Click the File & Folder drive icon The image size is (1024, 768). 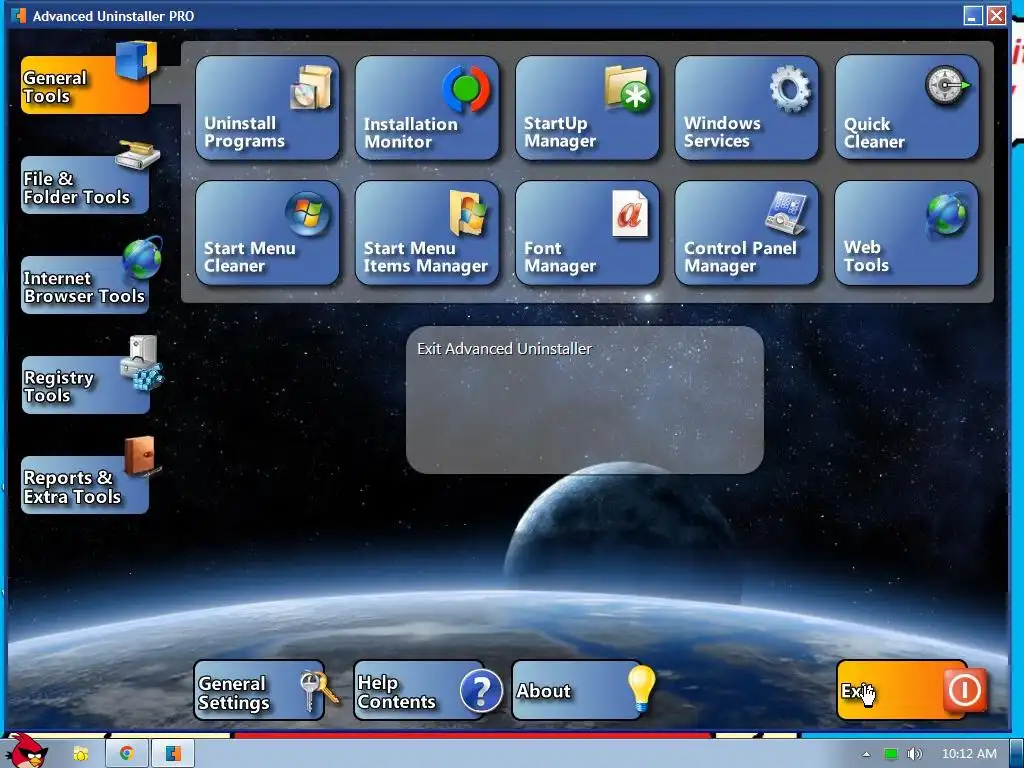tap(138, 155)
